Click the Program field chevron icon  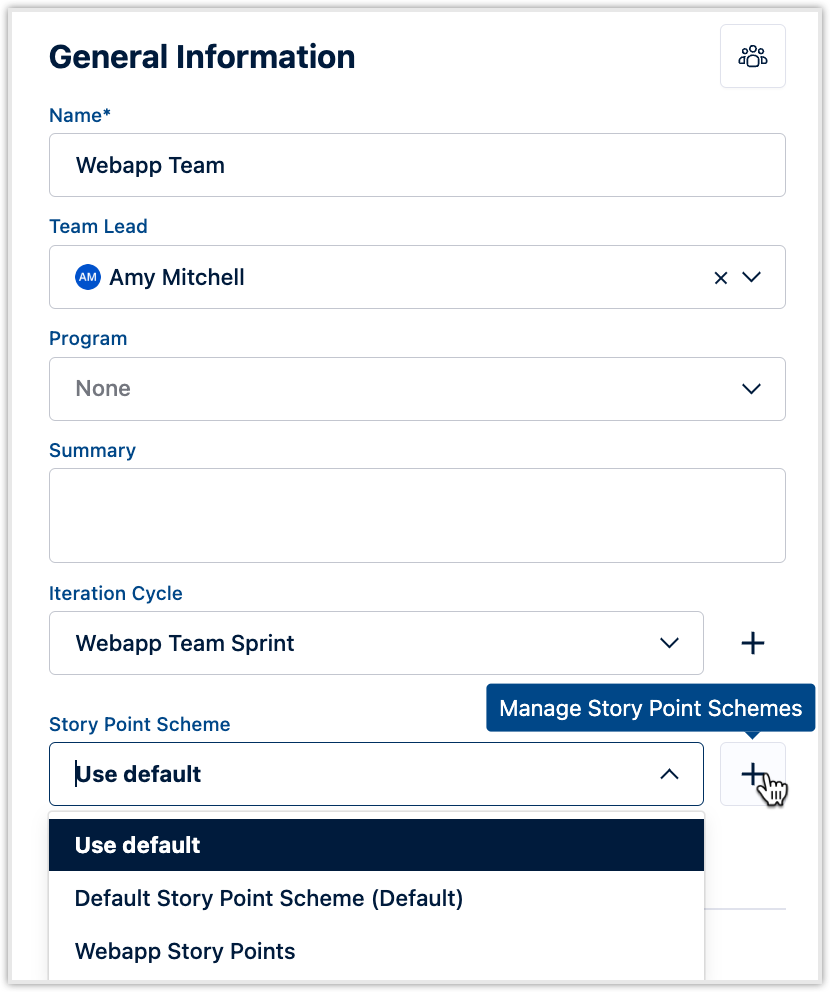coord(751,389)
